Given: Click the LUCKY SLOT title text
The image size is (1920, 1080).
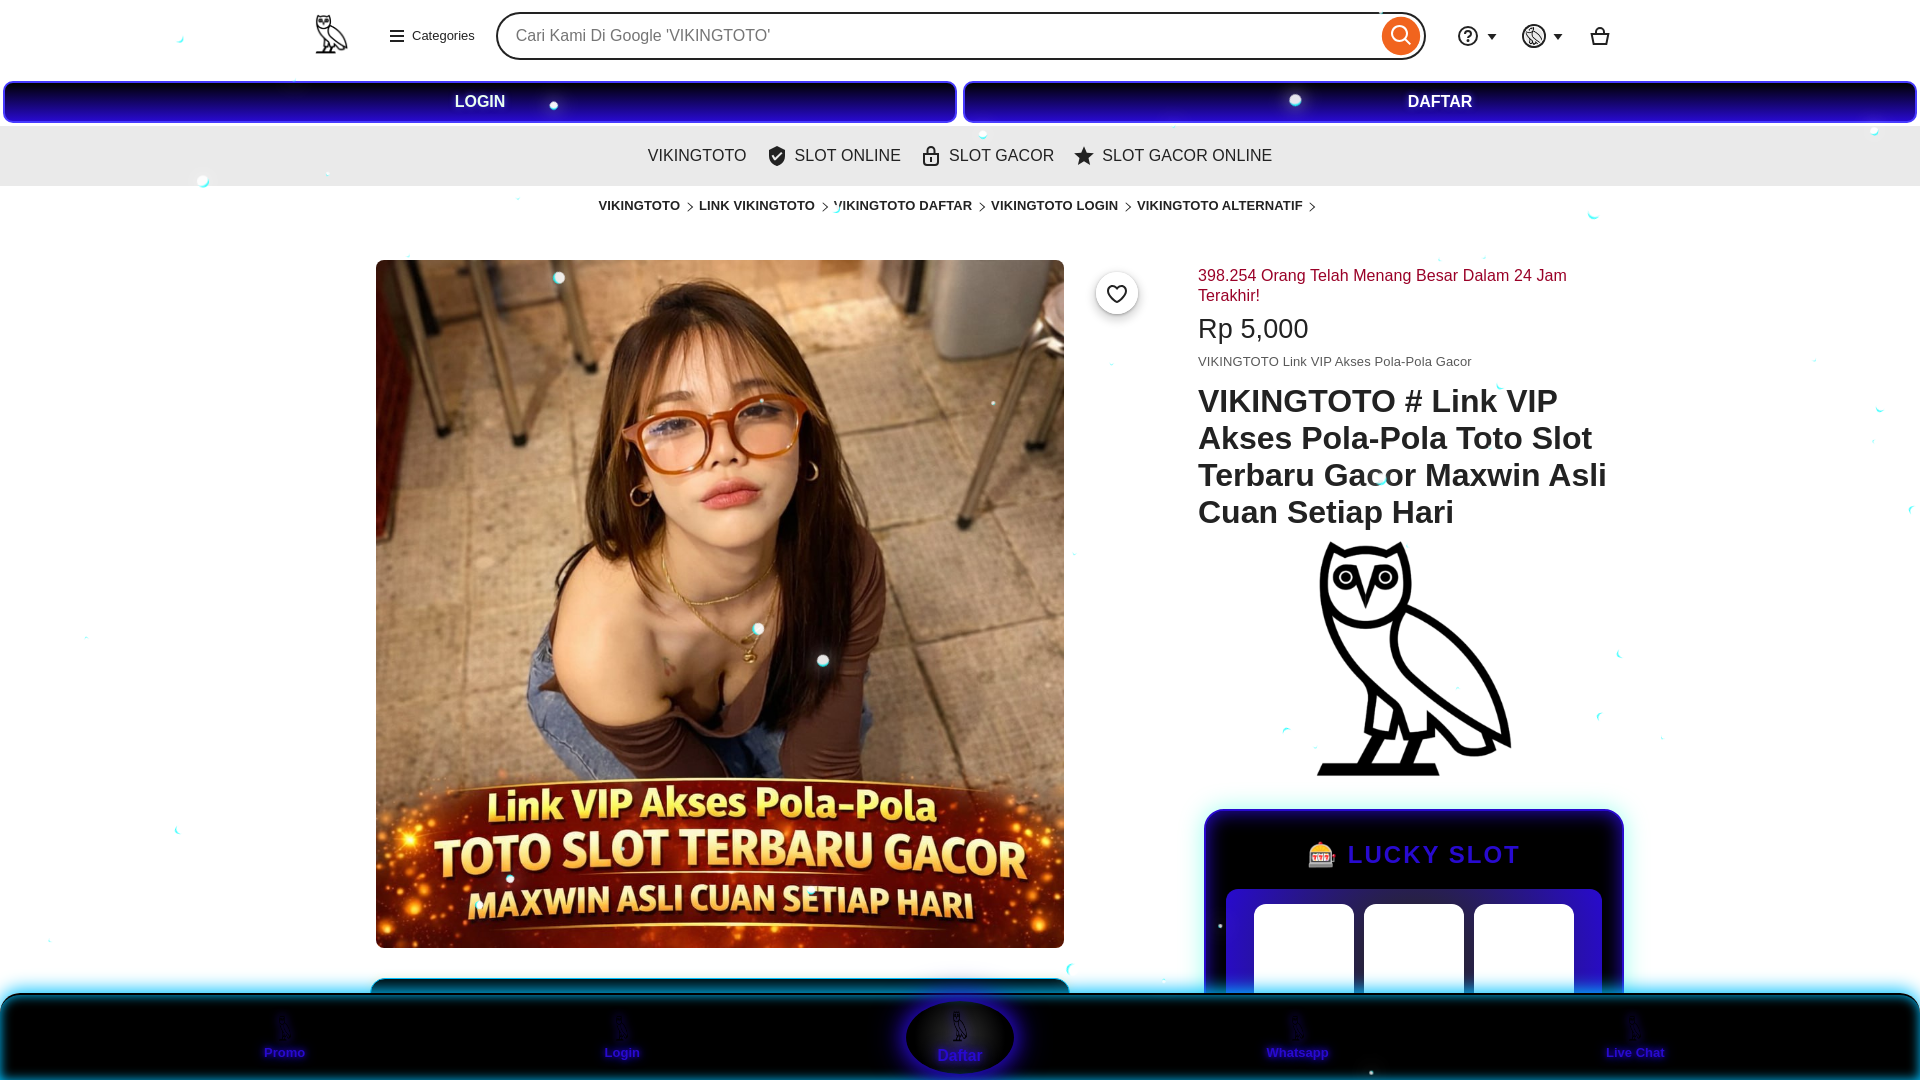Looking at the screenshot, I should tap(1434, 855).
